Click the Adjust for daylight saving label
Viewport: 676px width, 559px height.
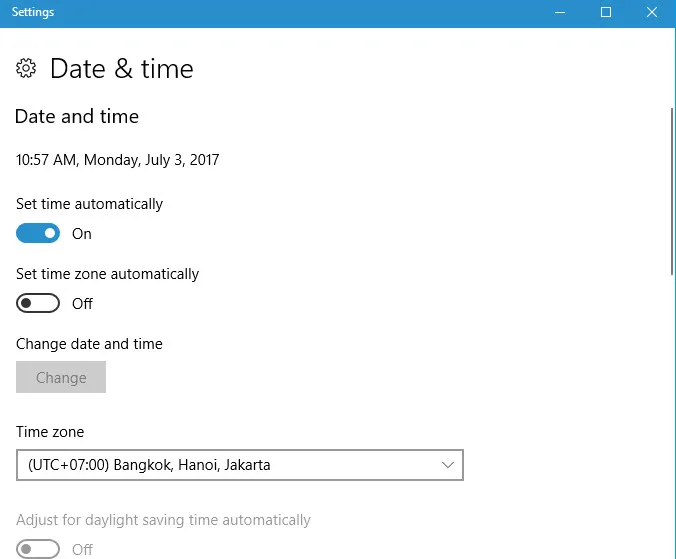click(163, 520)
